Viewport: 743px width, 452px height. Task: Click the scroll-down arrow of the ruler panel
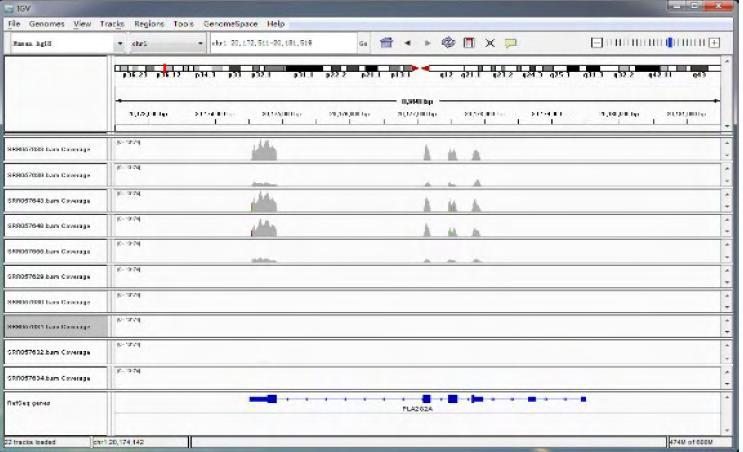click(727, 127)
